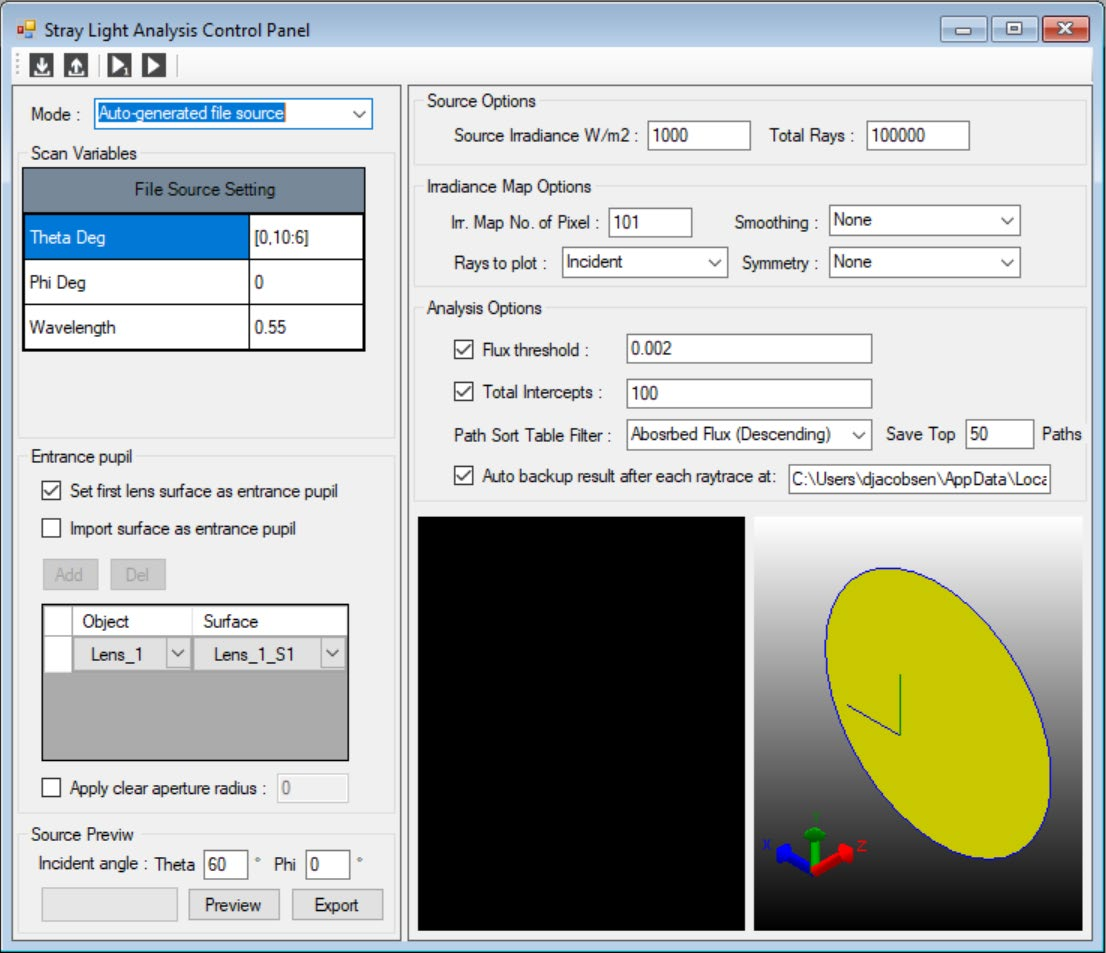The height and width of the screenshot is (953, 1106).
Task: Click the Preview button
Action: [x=232, y=905]
